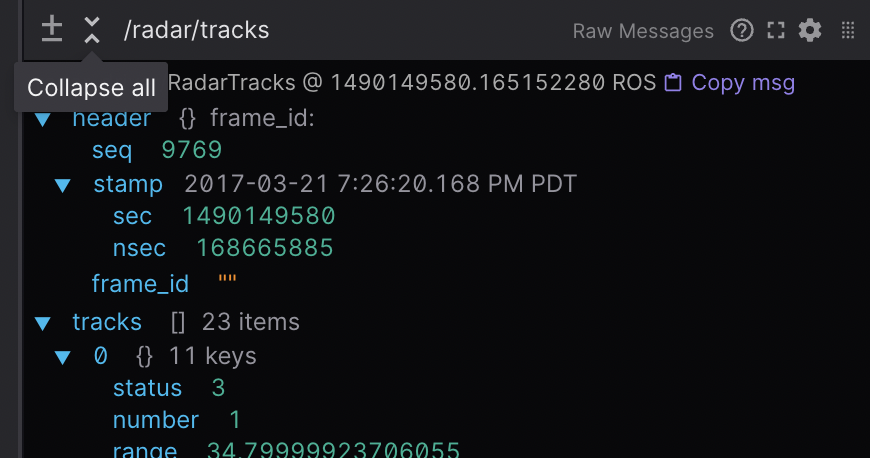The width and height of the screenshot is (870, 458).
Task: Collapse track item 0 node
Action: tap(63, 356)
